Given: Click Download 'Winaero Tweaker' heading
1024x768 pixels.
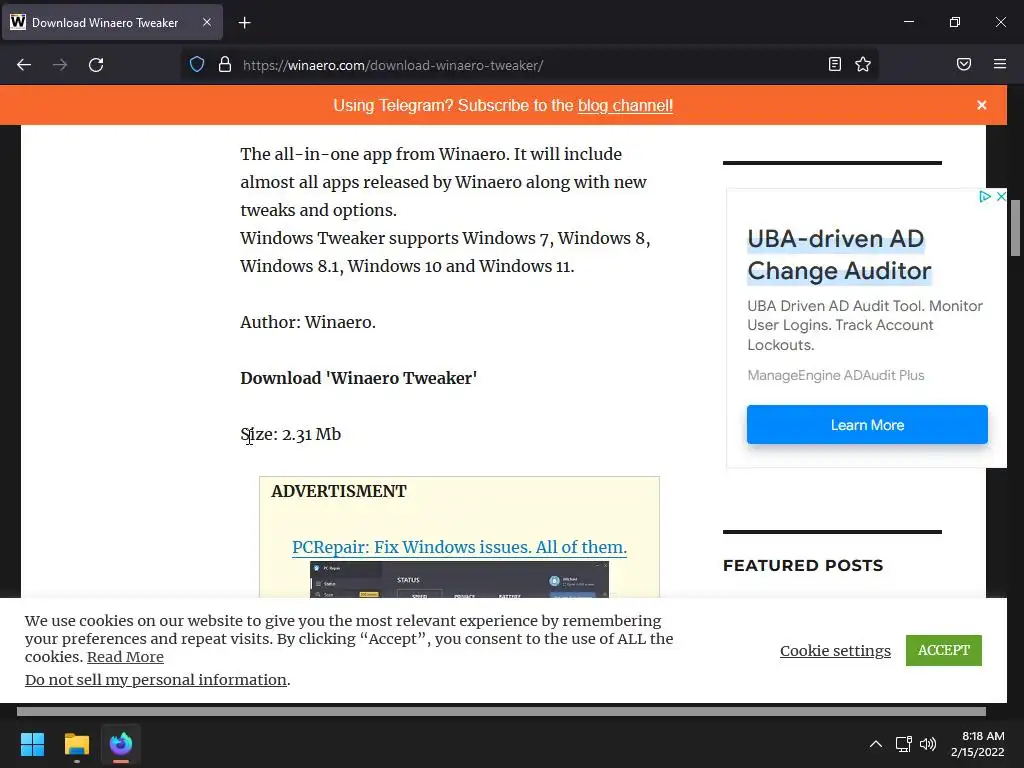Looking at the screenshot, I should tap(359, 378).
